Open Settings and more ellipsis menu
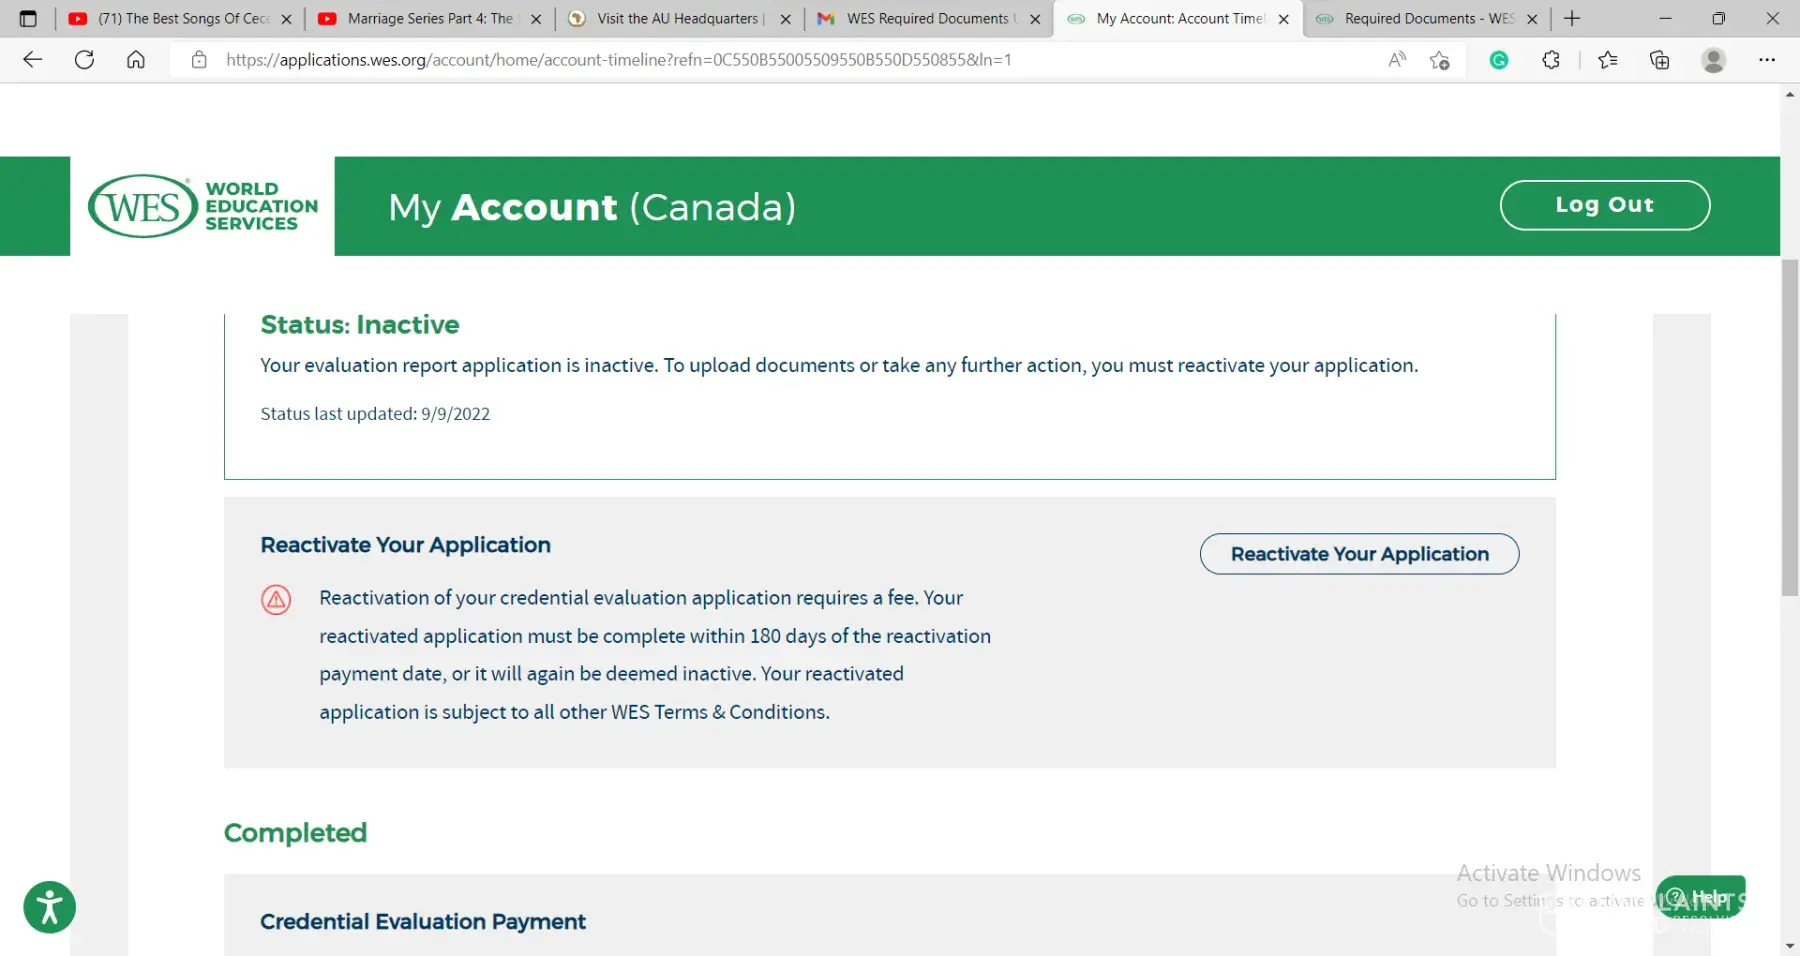This screenshot has height=956, width=1800. 1767,60
